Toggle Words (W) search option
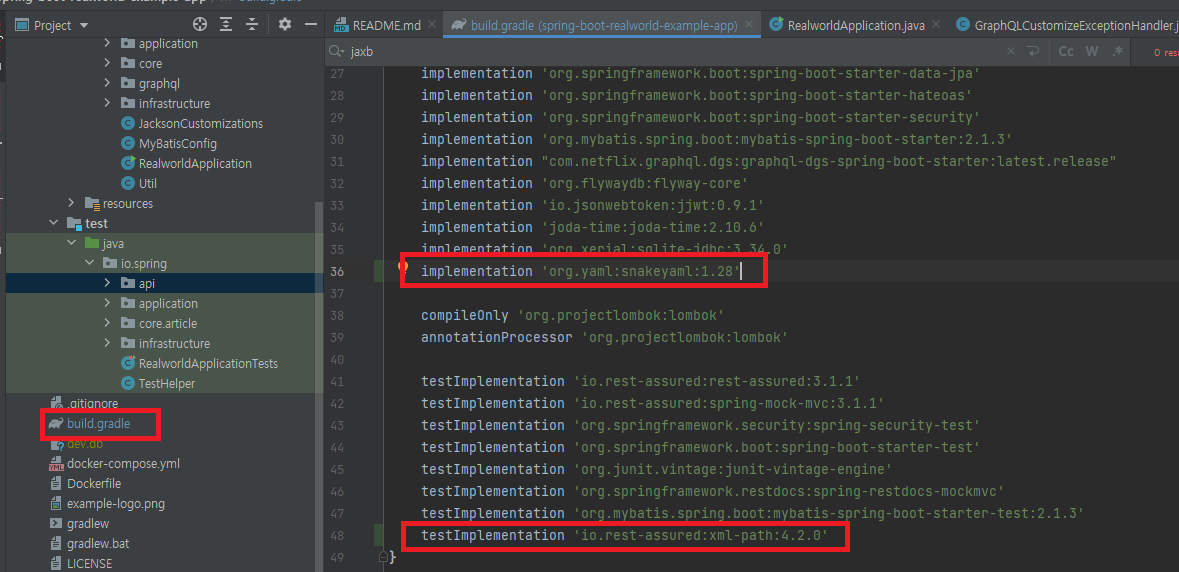Viewport: 1179px width, 572px height. [x=1092, y=52]
